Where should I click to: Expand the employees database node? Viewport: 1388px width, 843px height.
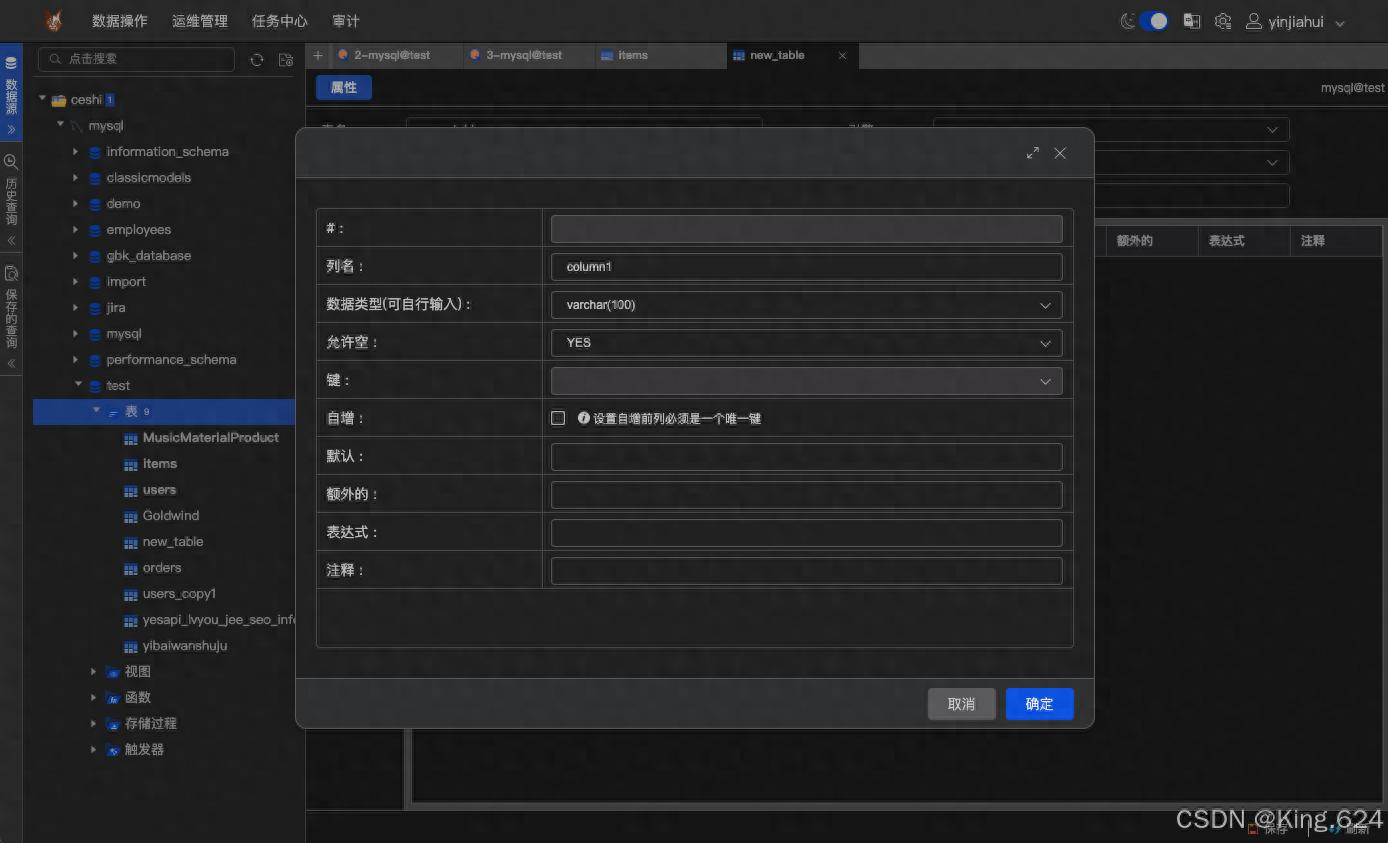[x=75, y=229]
